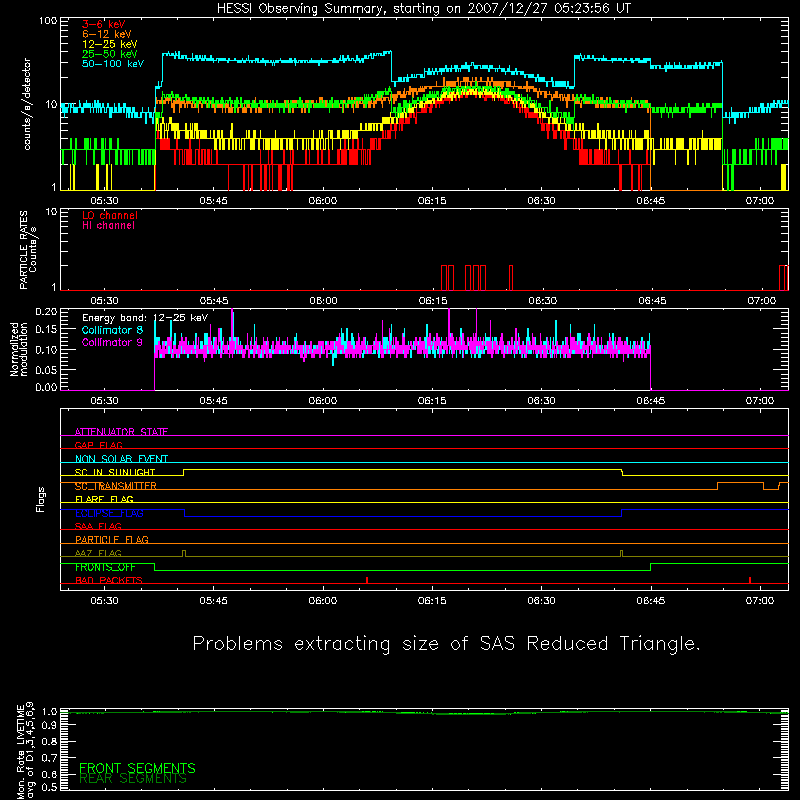Click the 07:00 tick label under the particle rates plot
The height and width of the screenshot is (800, 800).
(761, 301)
